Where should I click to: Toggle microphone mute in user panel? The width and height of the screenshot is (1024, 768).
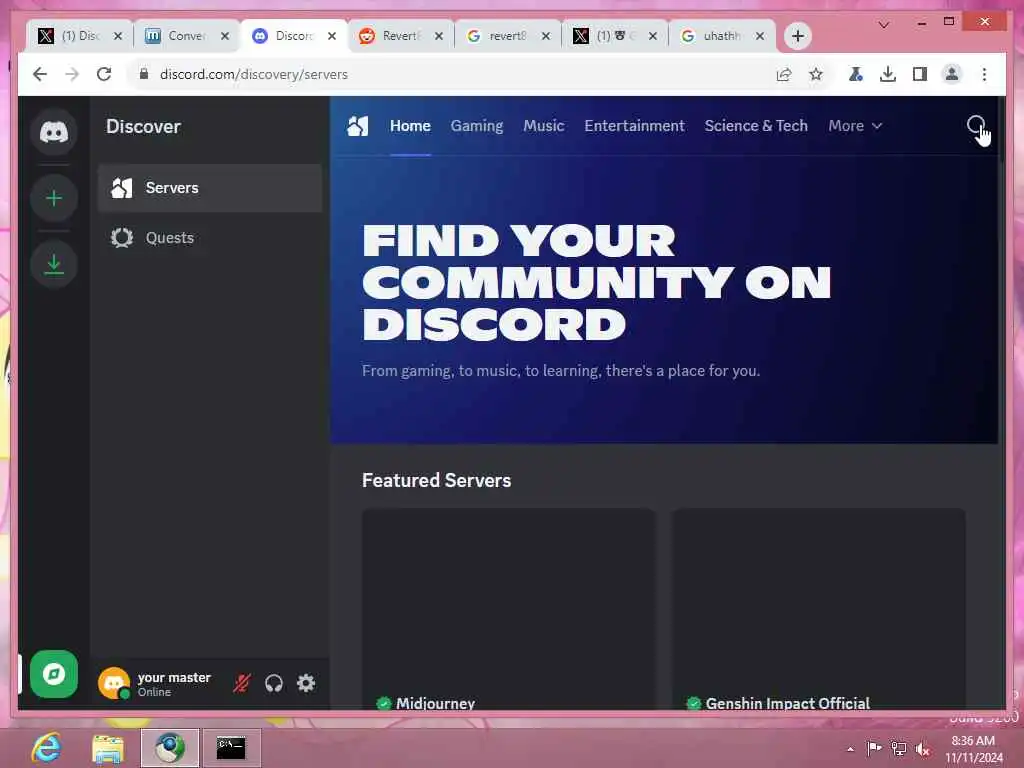point(242,683)
